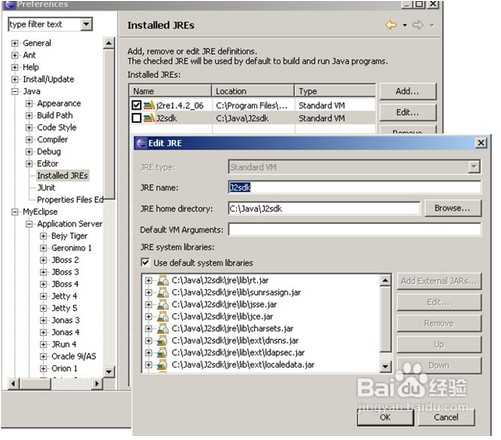Click Browse... for JRE home directory
501x440 pixels.
coord(453,208)
